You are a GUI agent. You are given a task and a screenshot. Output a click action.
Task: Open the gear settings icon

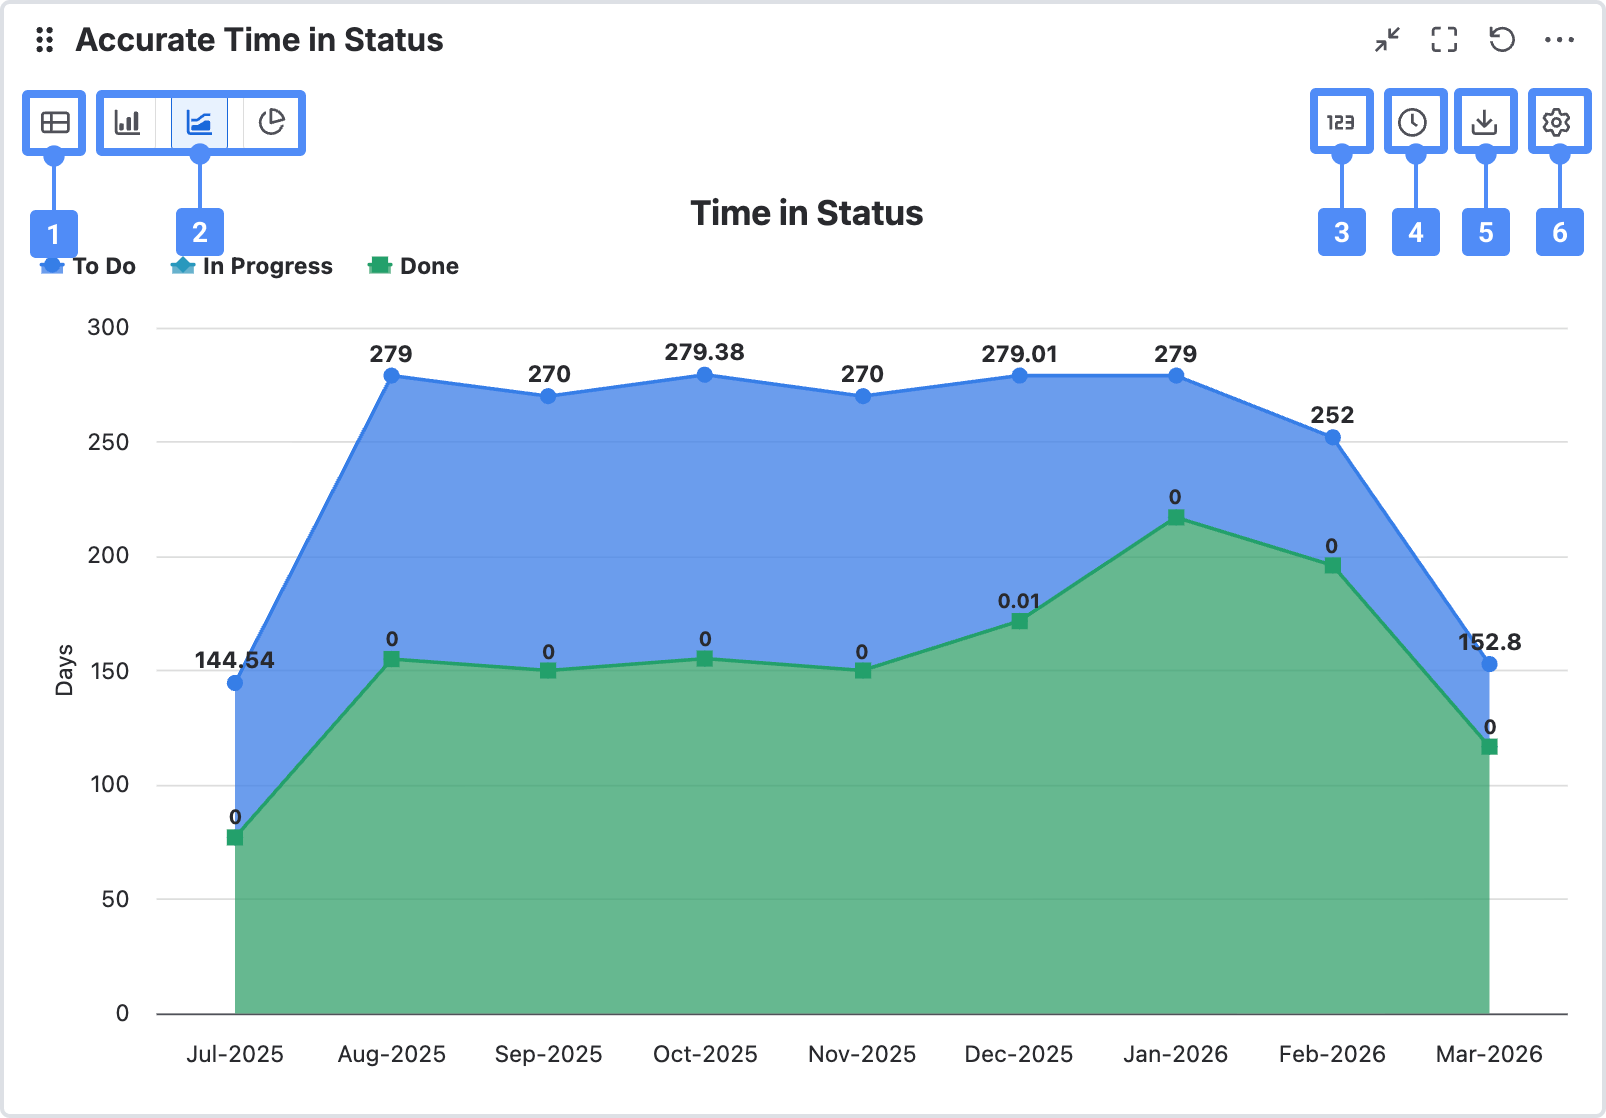coord(1557,122)
